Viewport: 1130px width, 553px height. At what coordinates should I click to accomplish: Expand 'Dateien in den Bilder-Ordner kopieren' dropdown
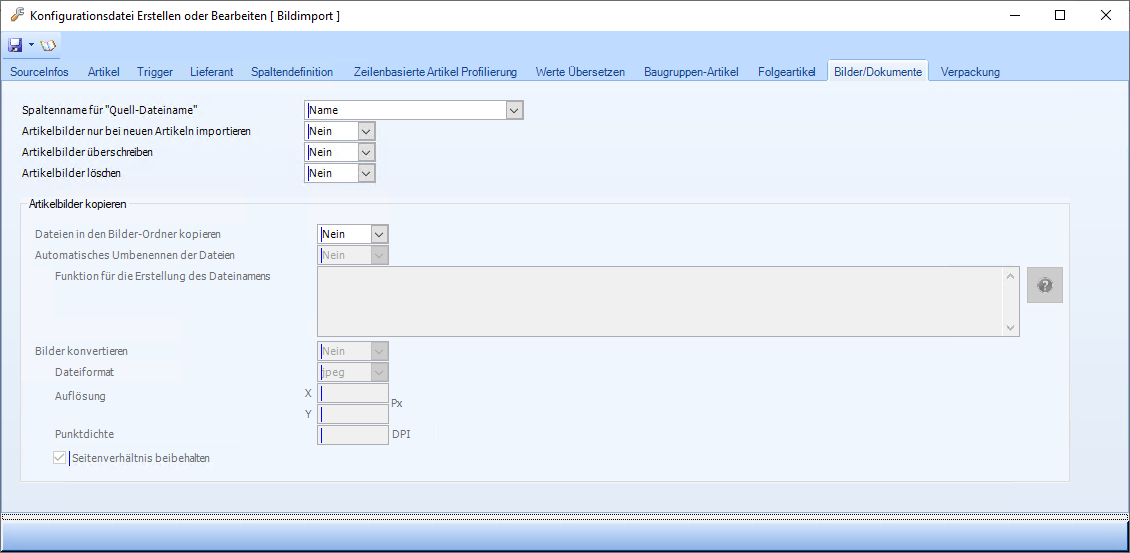coord(378,234)
